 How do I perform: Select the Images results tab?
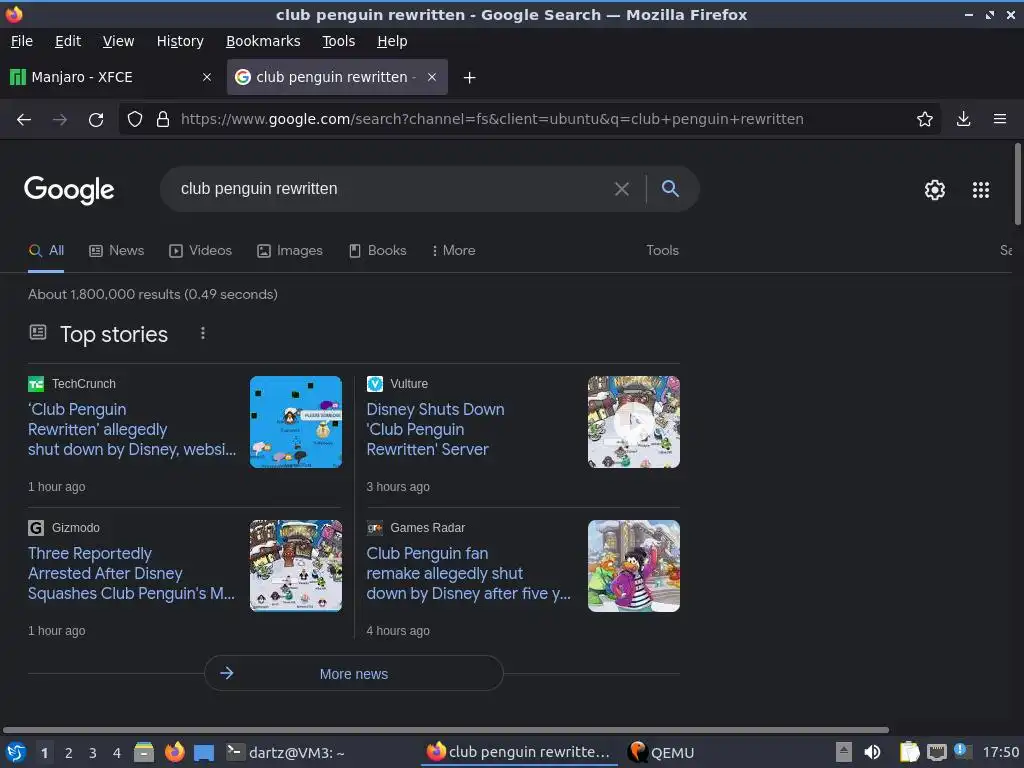(x=290, y=251)
